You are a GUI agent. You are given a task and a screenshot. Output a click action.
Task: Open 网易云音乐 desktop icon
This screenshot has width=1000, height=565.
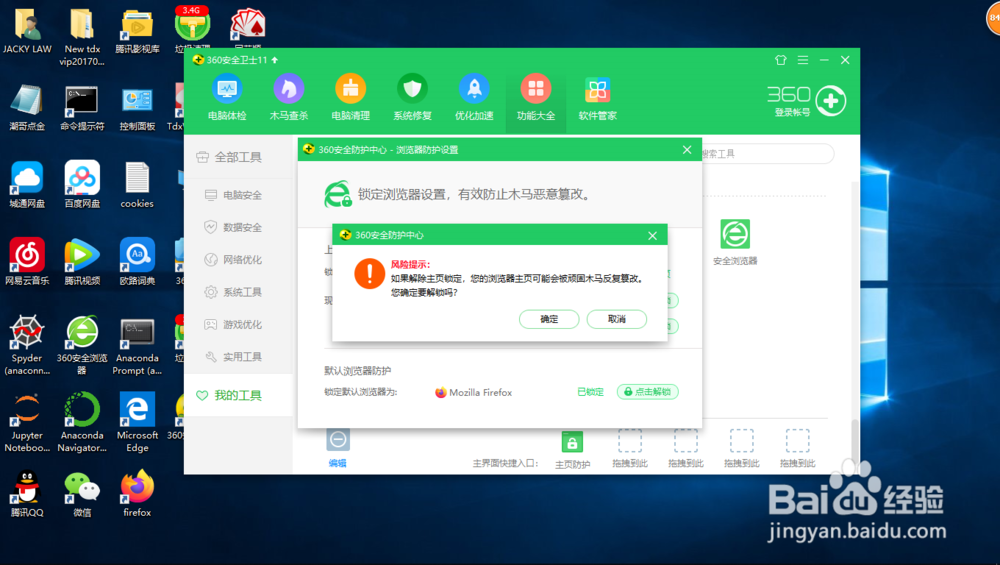(27, 262)
